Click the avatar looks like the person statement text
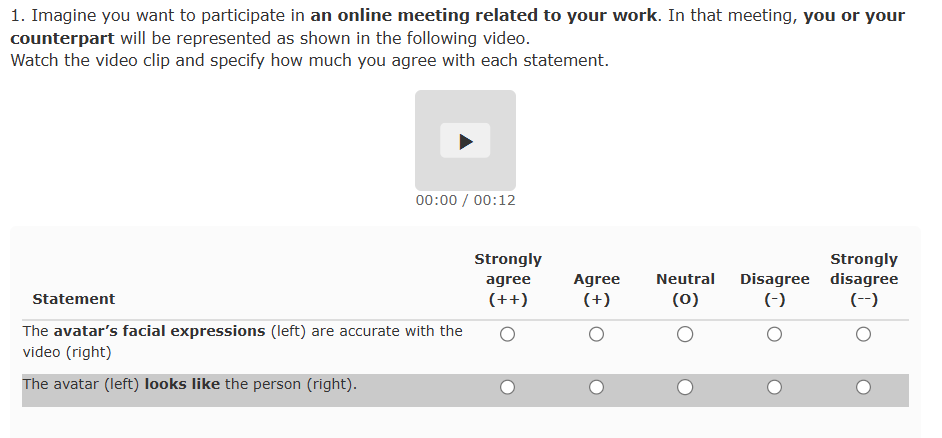This screenshot has width=942, height=438. tap(189, 384)
